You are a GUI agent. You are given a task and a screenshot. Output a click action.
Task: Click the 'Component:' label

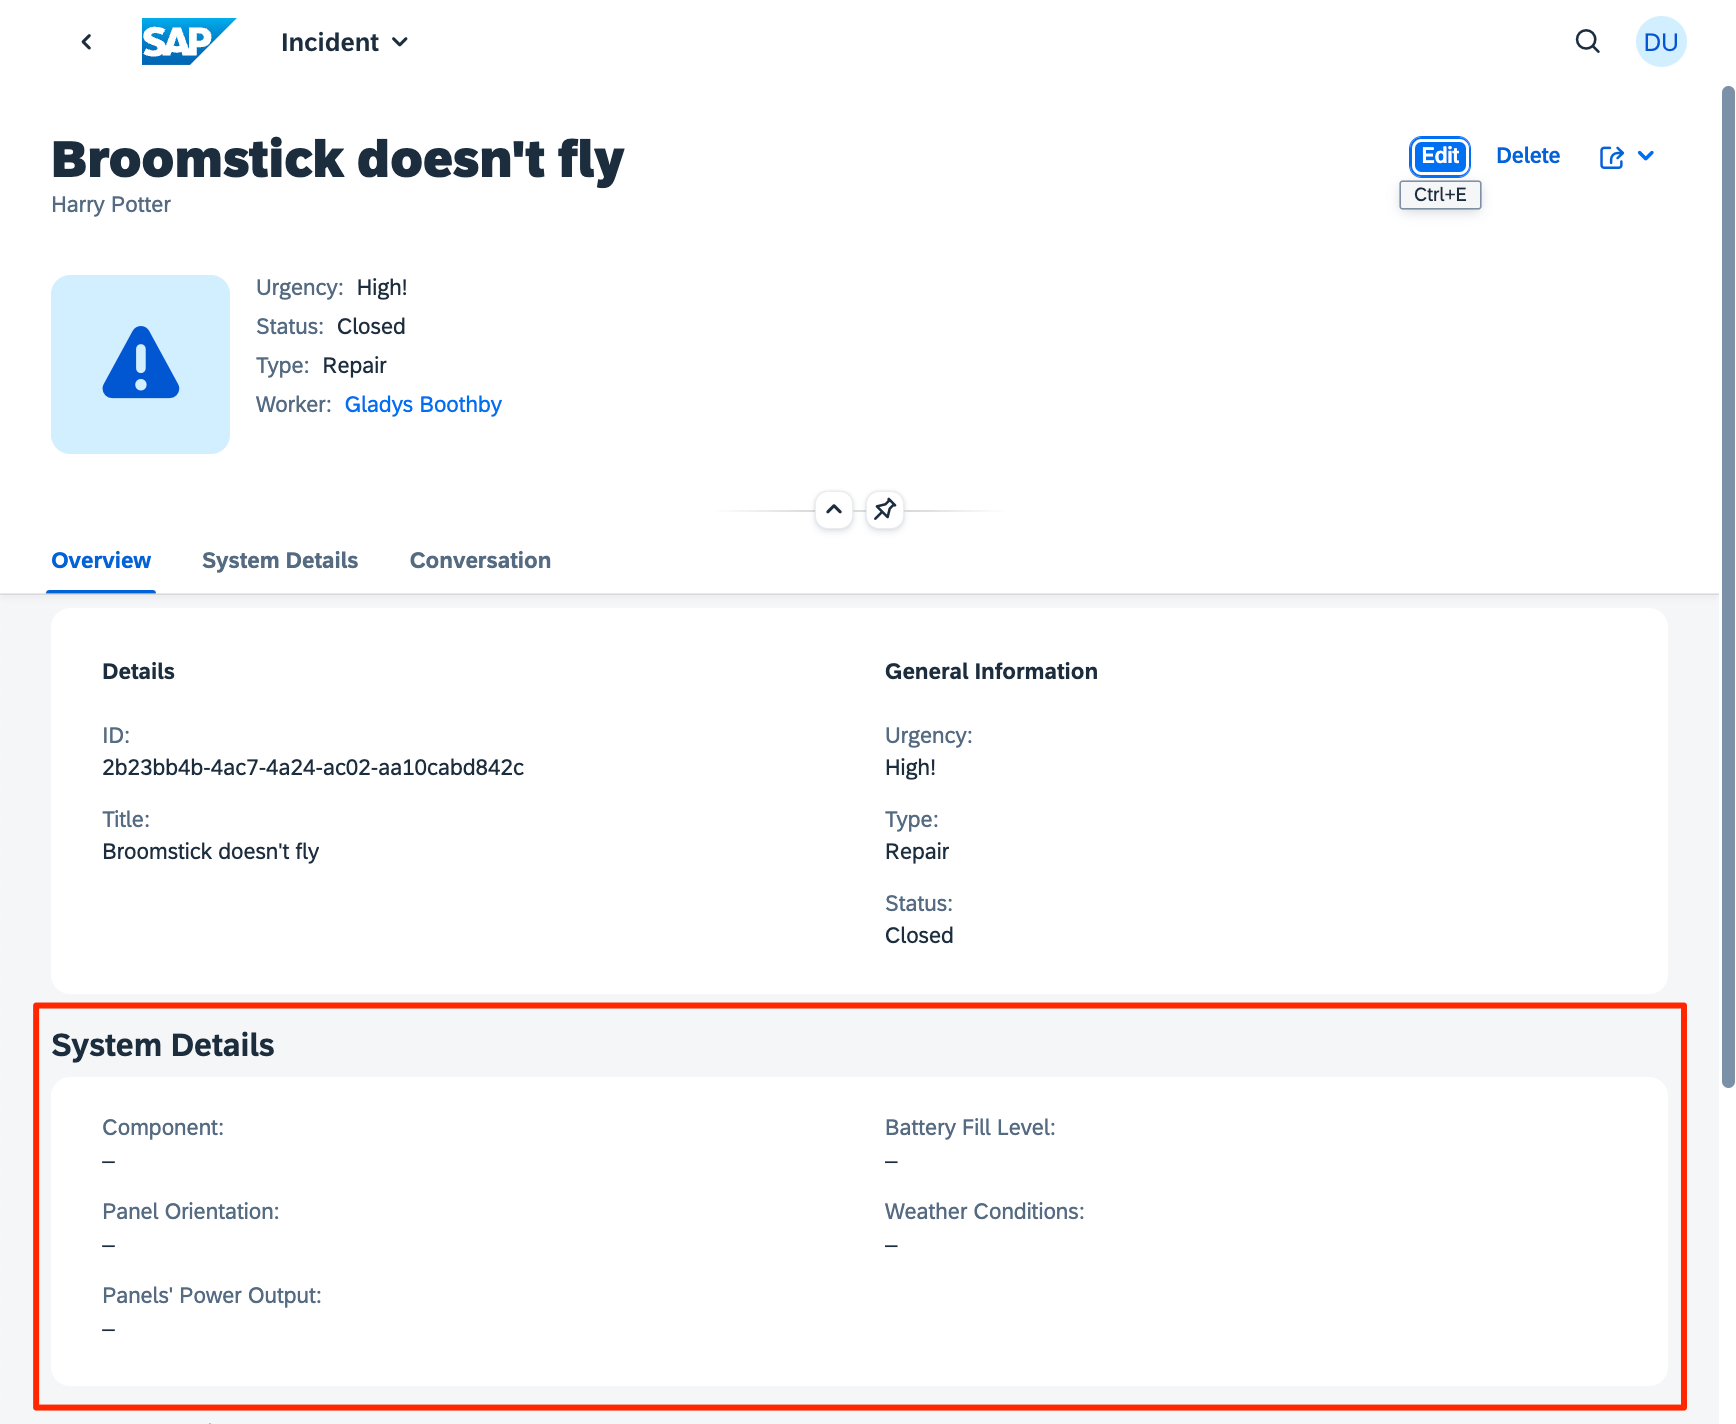tap(163, 1127)
